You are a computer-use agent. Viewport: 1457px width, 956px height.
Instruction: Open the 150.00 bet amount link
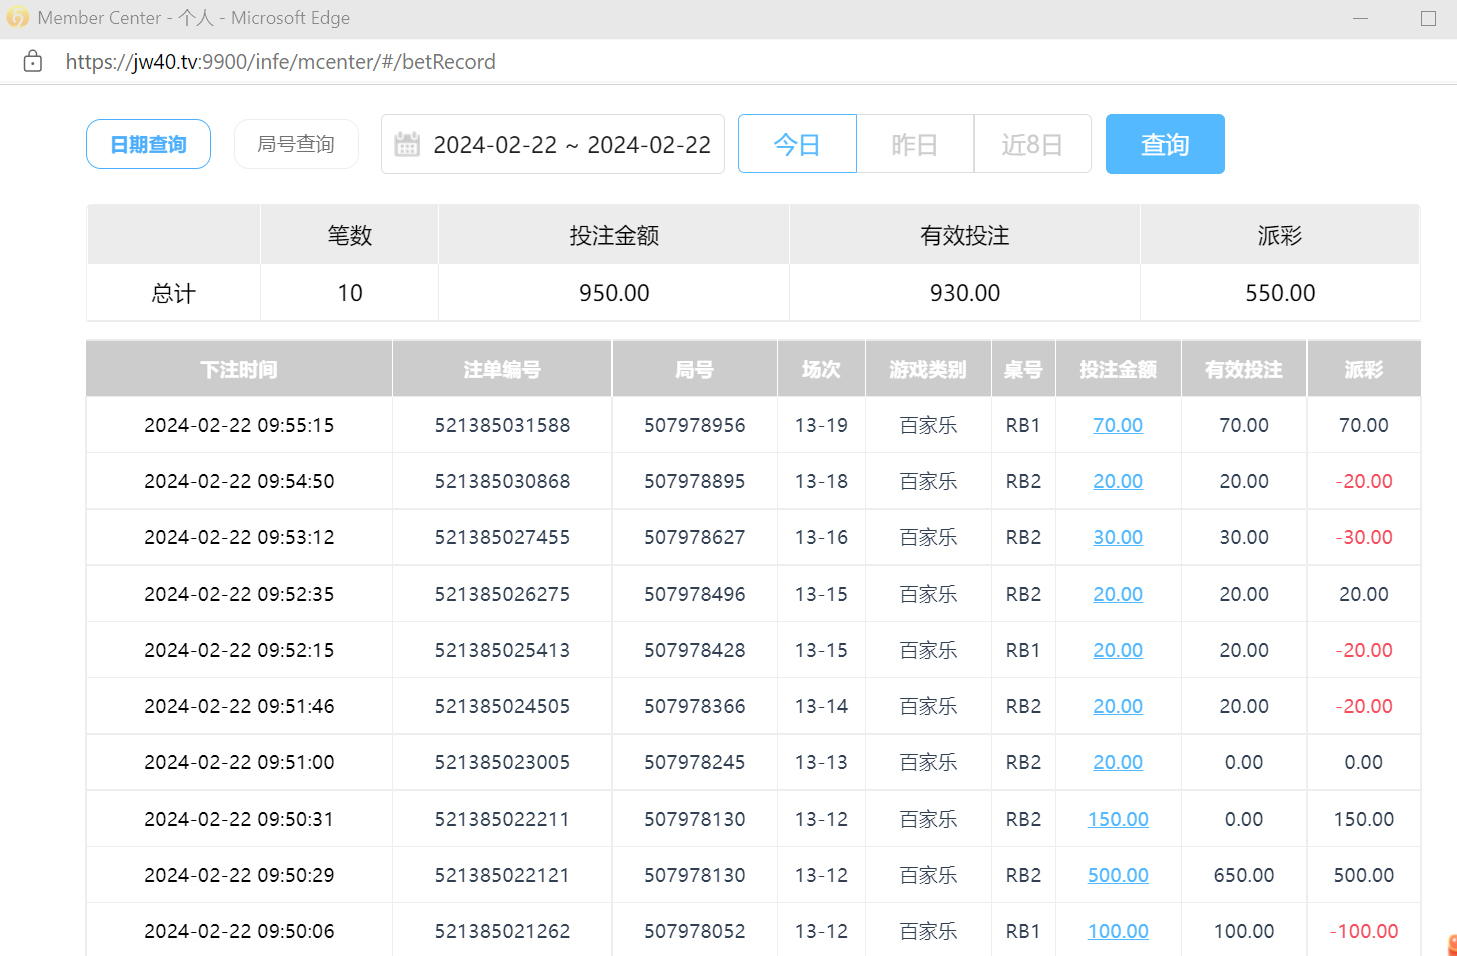click(1117, 819)
